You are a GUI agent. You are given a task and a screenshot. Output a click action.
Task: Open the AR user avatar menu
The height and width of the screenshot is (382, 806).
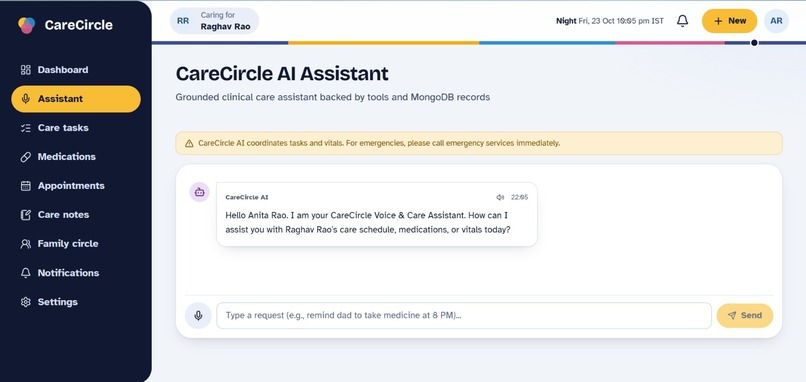pyautogui.click(x=776, y=21)
